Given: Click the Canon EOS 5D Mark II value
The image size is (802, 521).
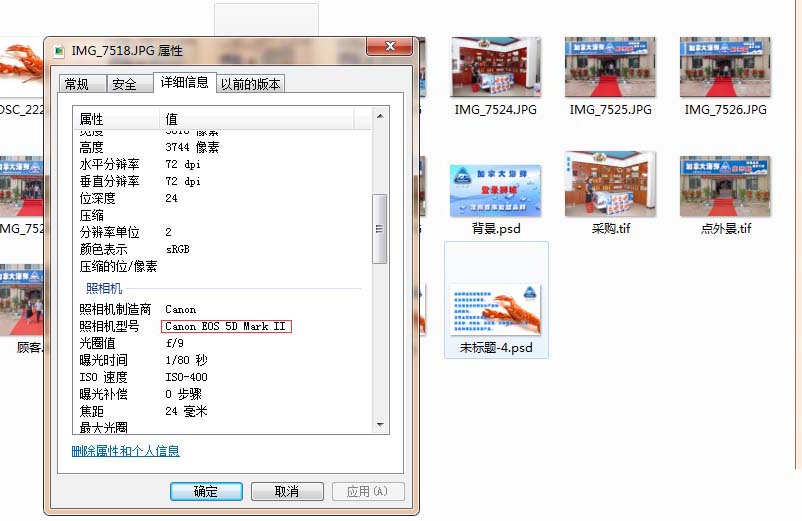Looking at the screenshot, I should tap(226, 326).
